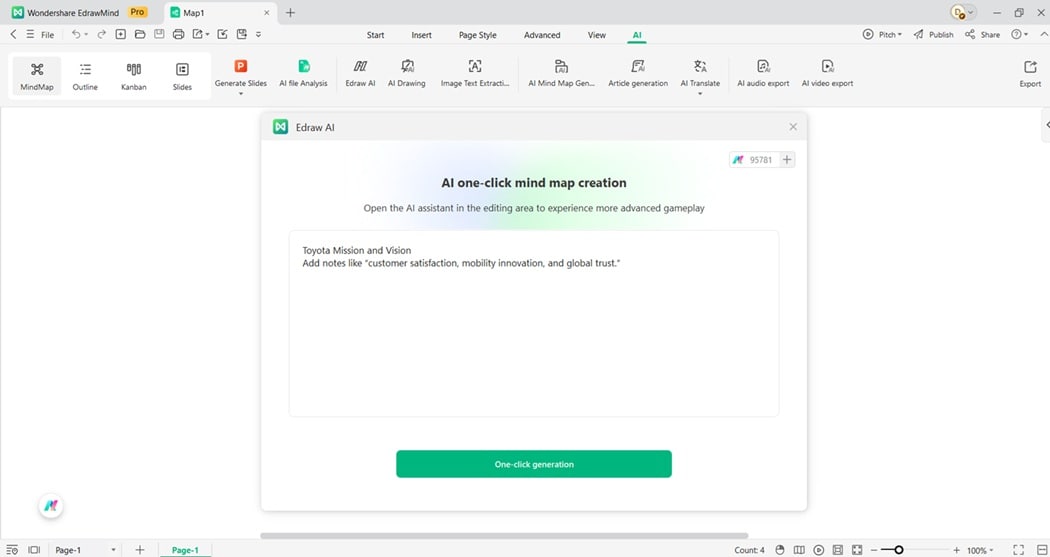
Task: Add a new page with plus button
Action: click(x=139, y=550)
